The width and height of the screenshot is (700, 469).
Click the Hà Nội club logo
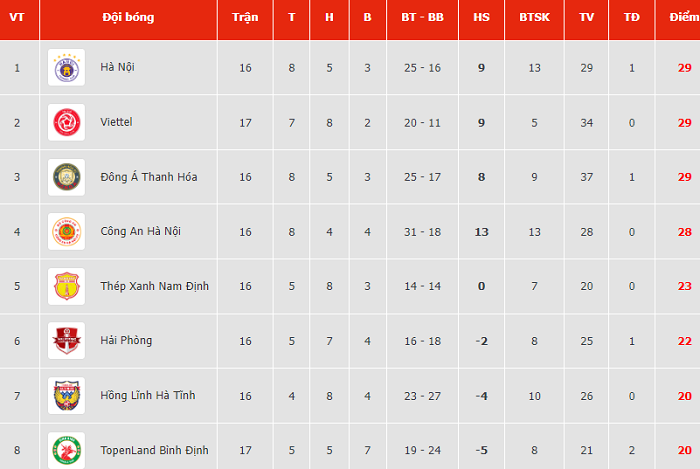pos(67,68)
